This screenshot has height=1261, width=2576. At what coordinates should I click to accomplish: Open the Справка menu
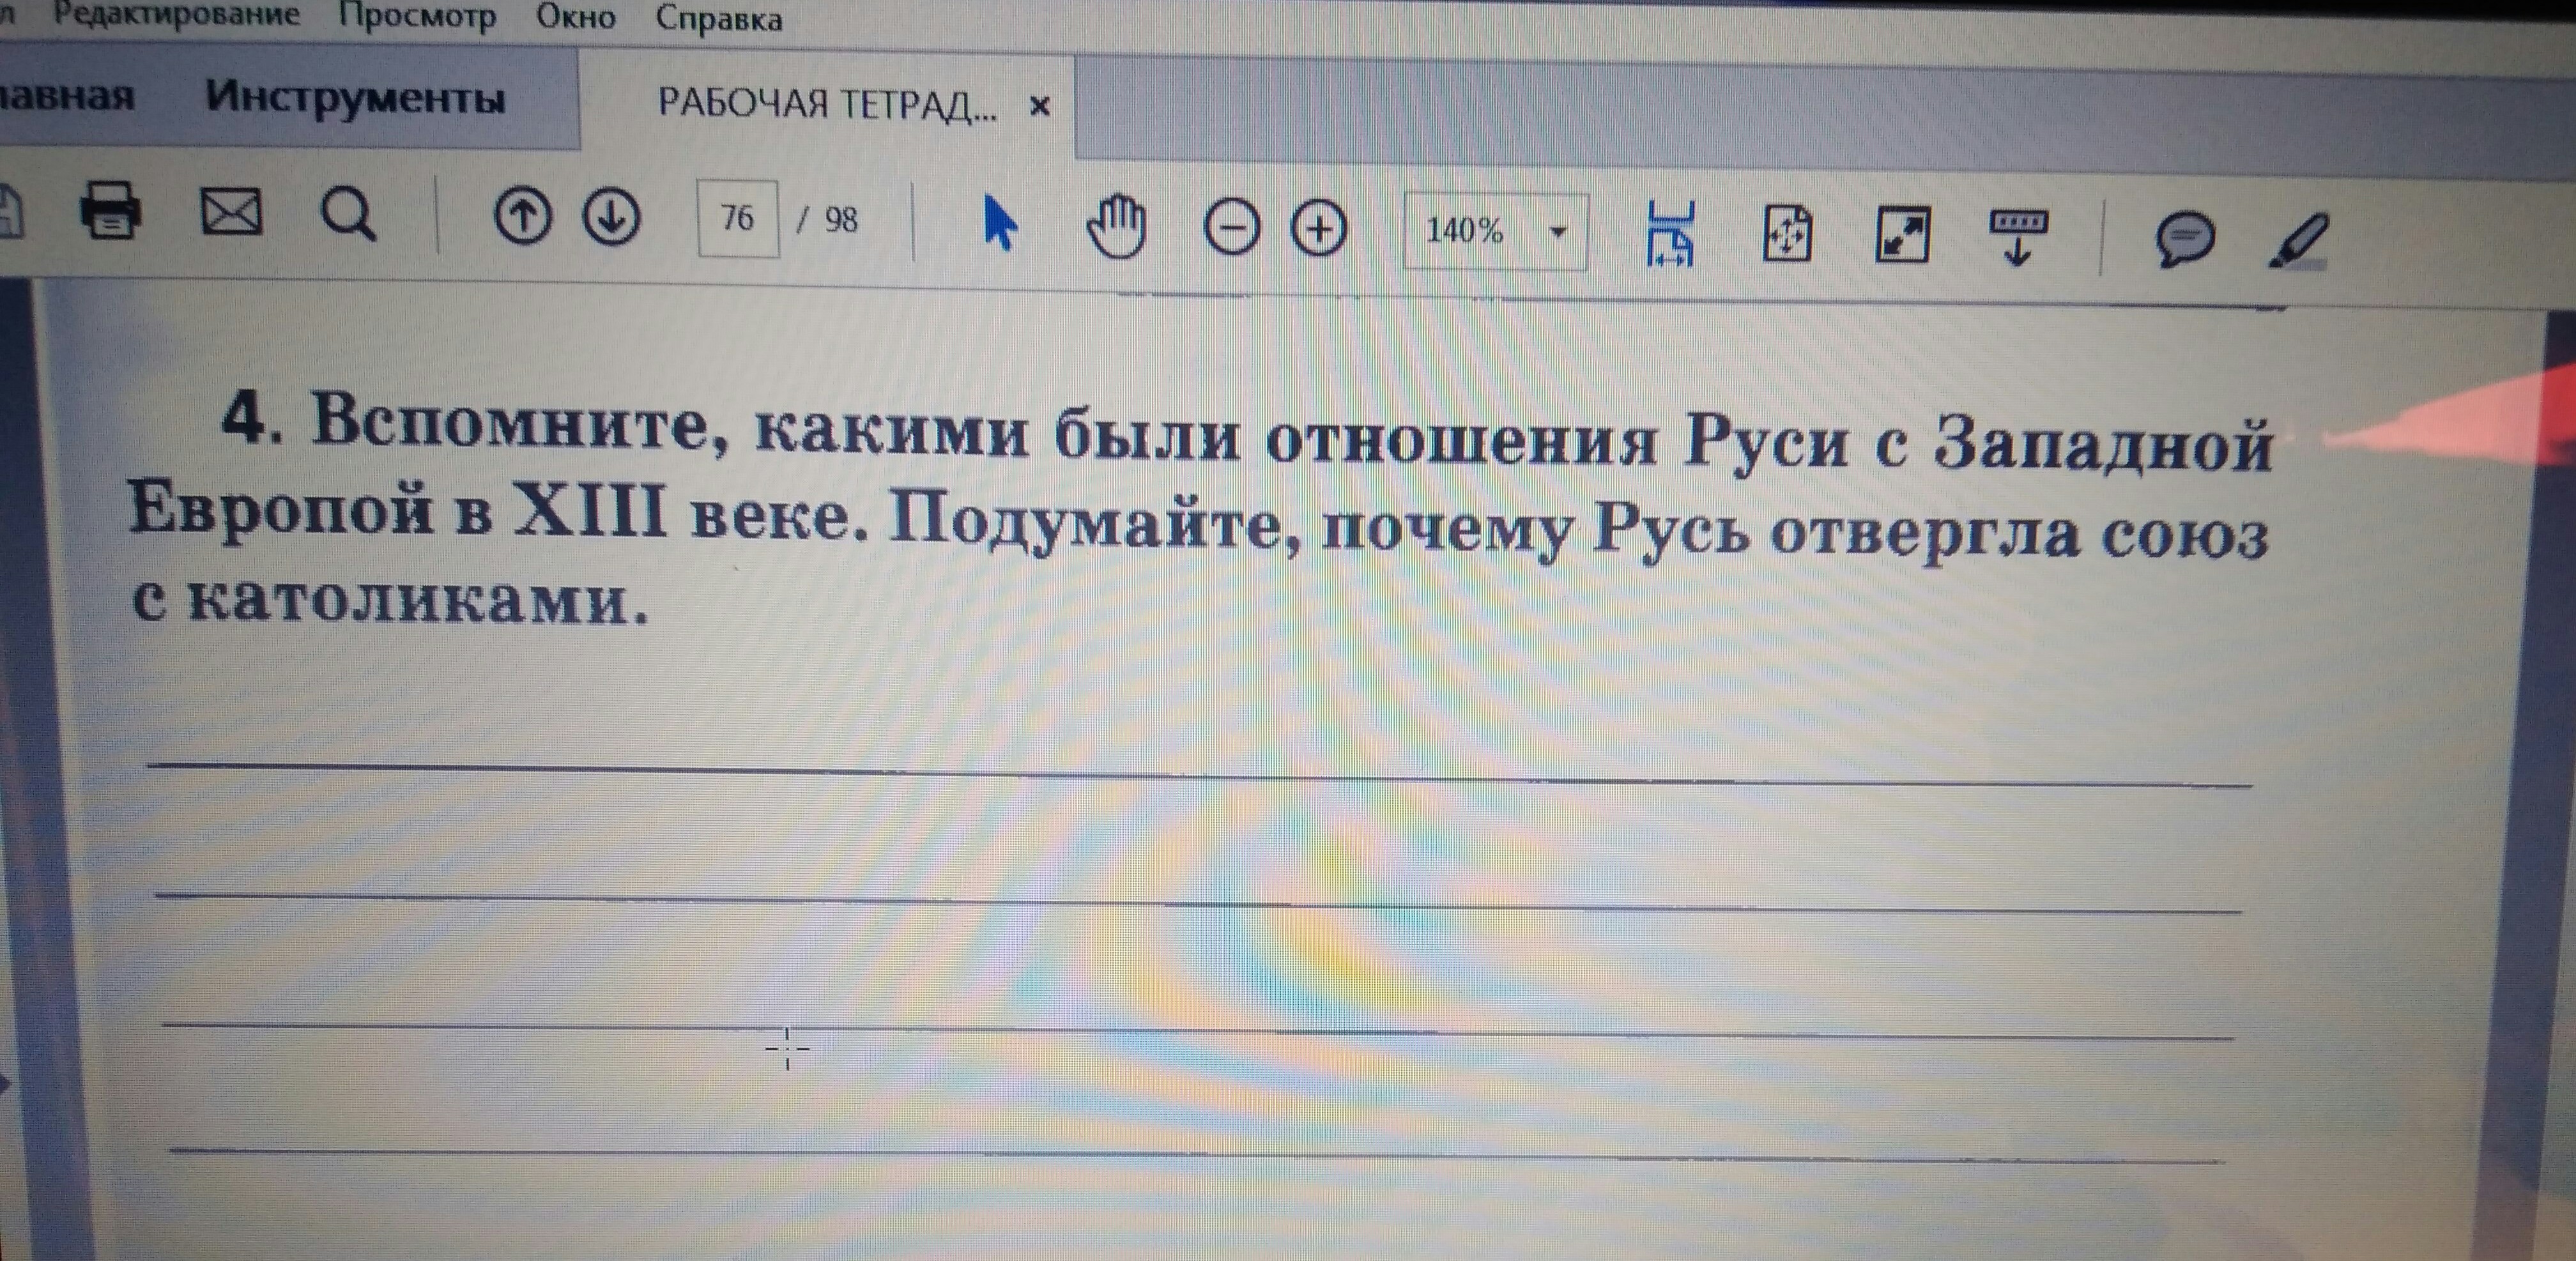[719, 19]
